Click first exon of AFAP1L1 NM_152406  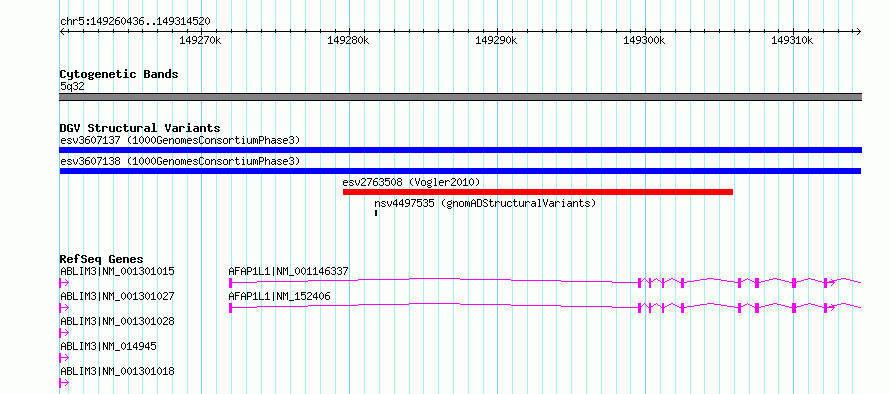pyautogui.click(x=230, y=308)
